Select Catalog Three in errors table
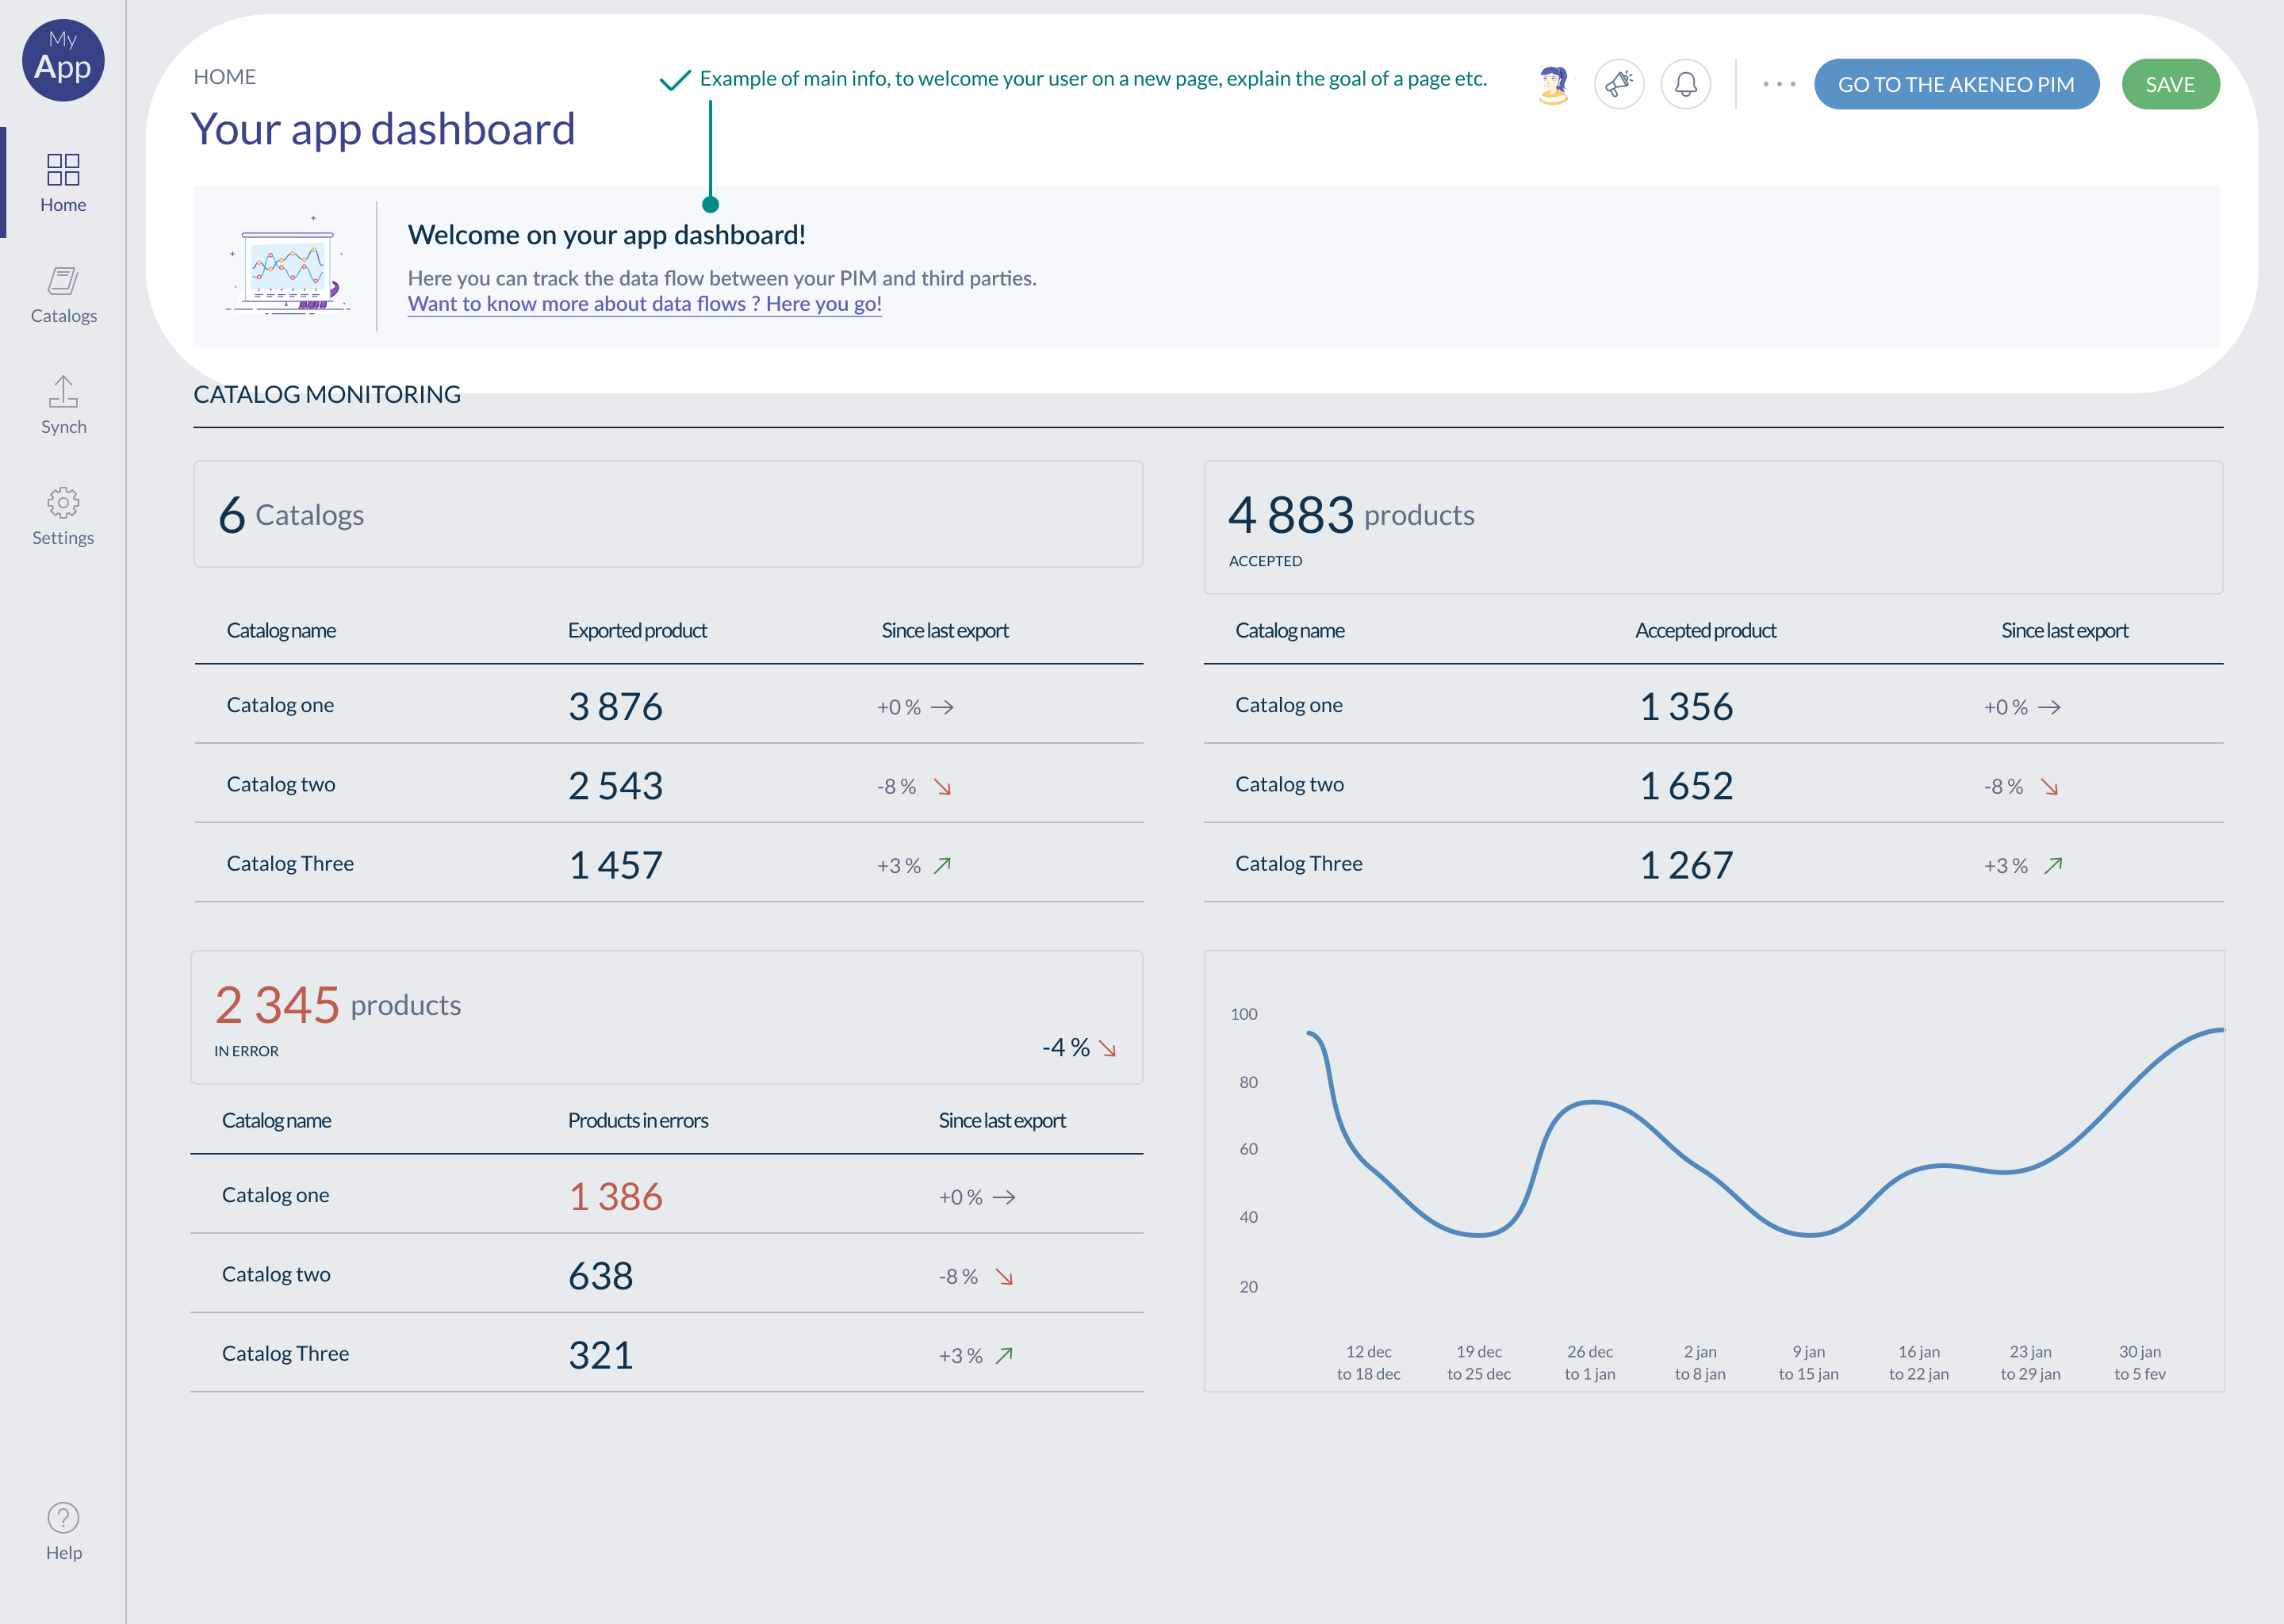The image size is (2284, 1624). coord(285,1354)
